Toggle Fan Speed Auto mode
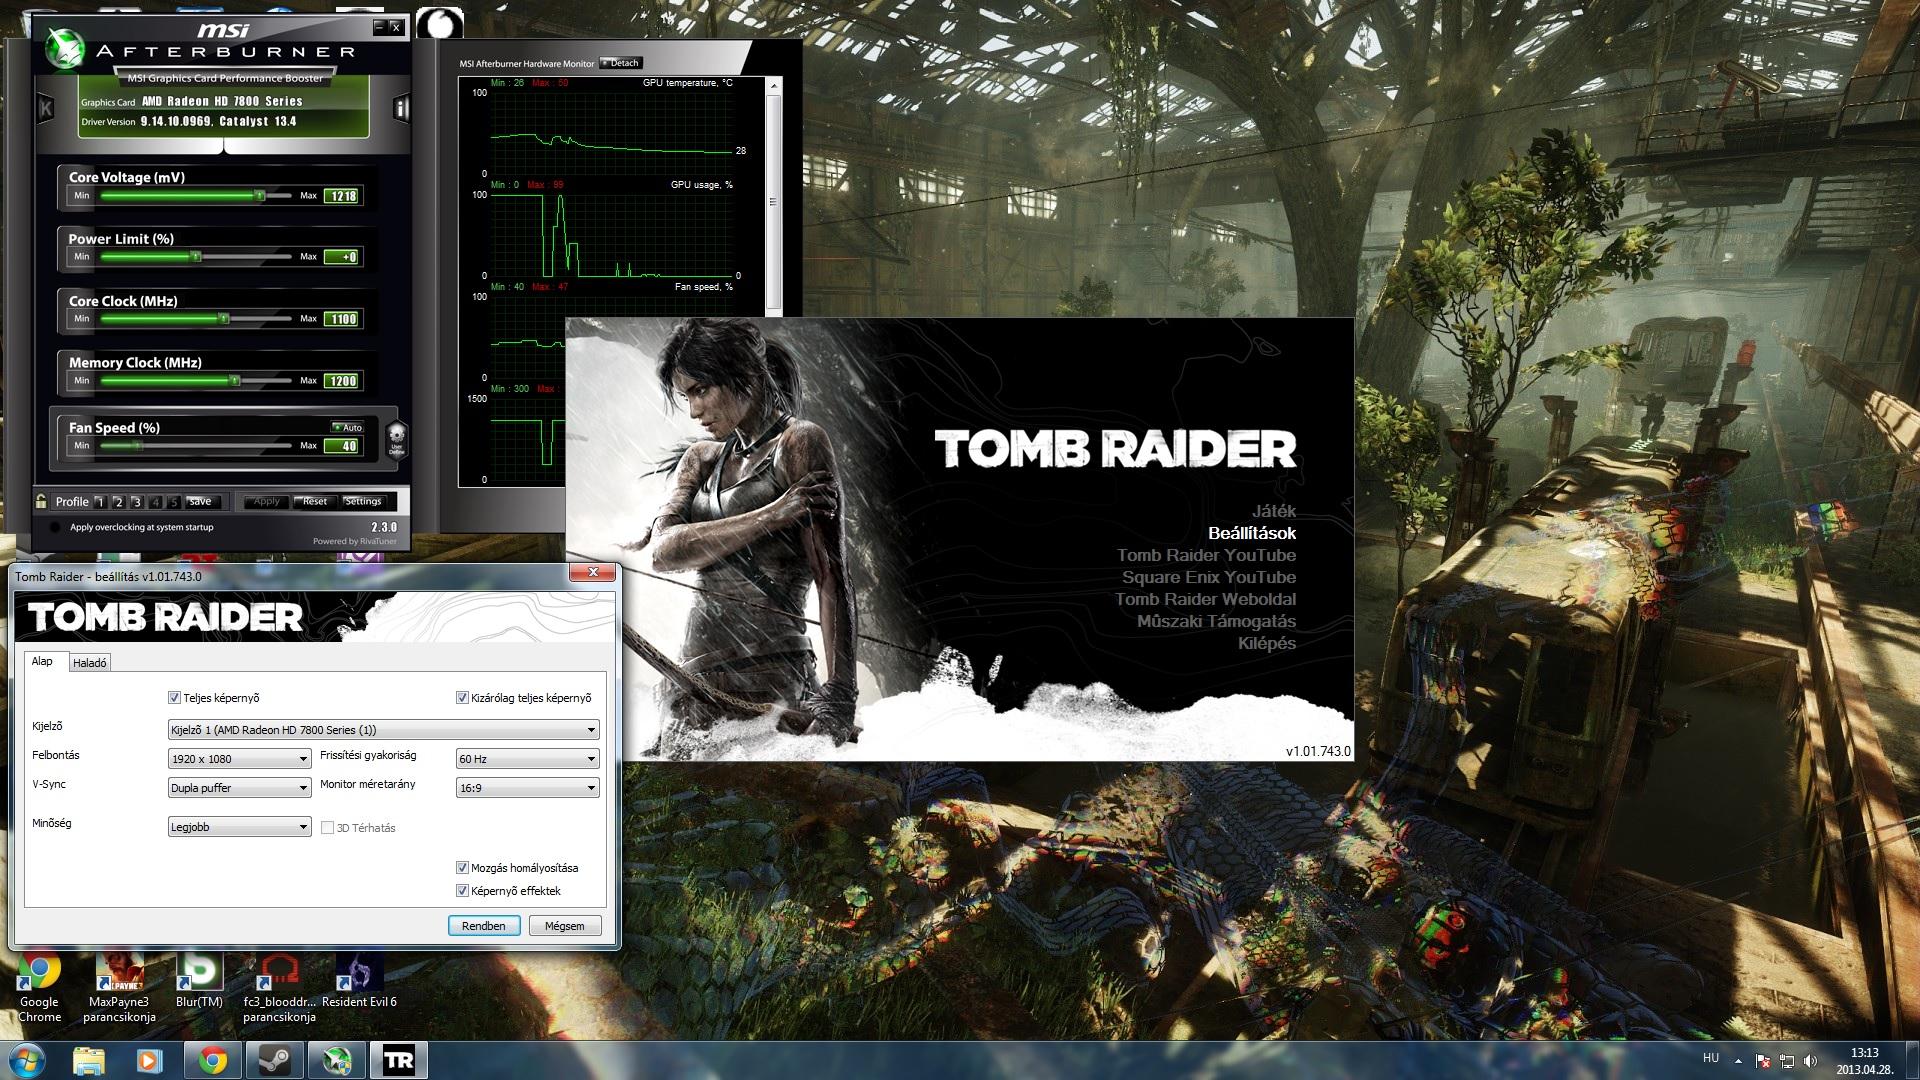Image resolution: width=1920 pixels, height=1080 pixels. [348, 427]
